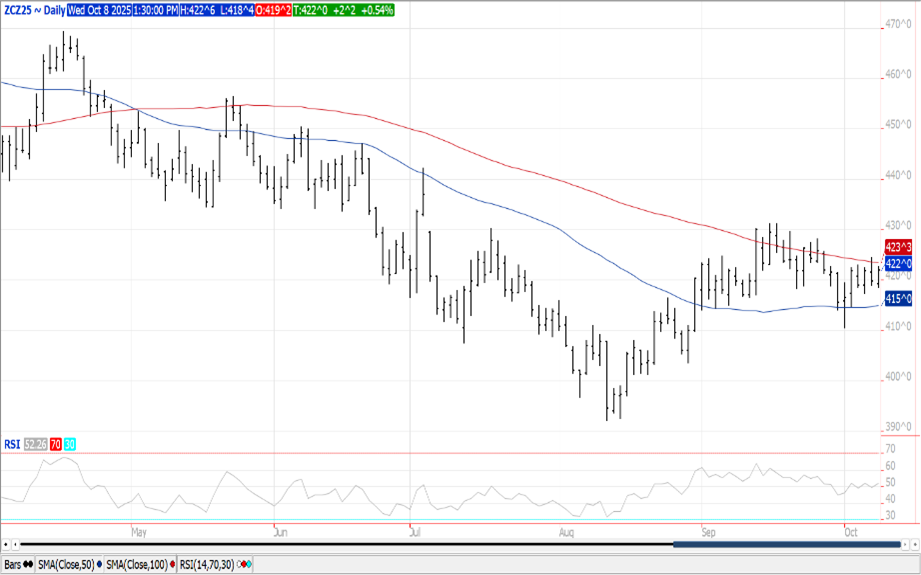Click the inner right scroll arrow on scrollbar
Image resolution: width=921 pixels, height=575 pixels.
point(904,545)
